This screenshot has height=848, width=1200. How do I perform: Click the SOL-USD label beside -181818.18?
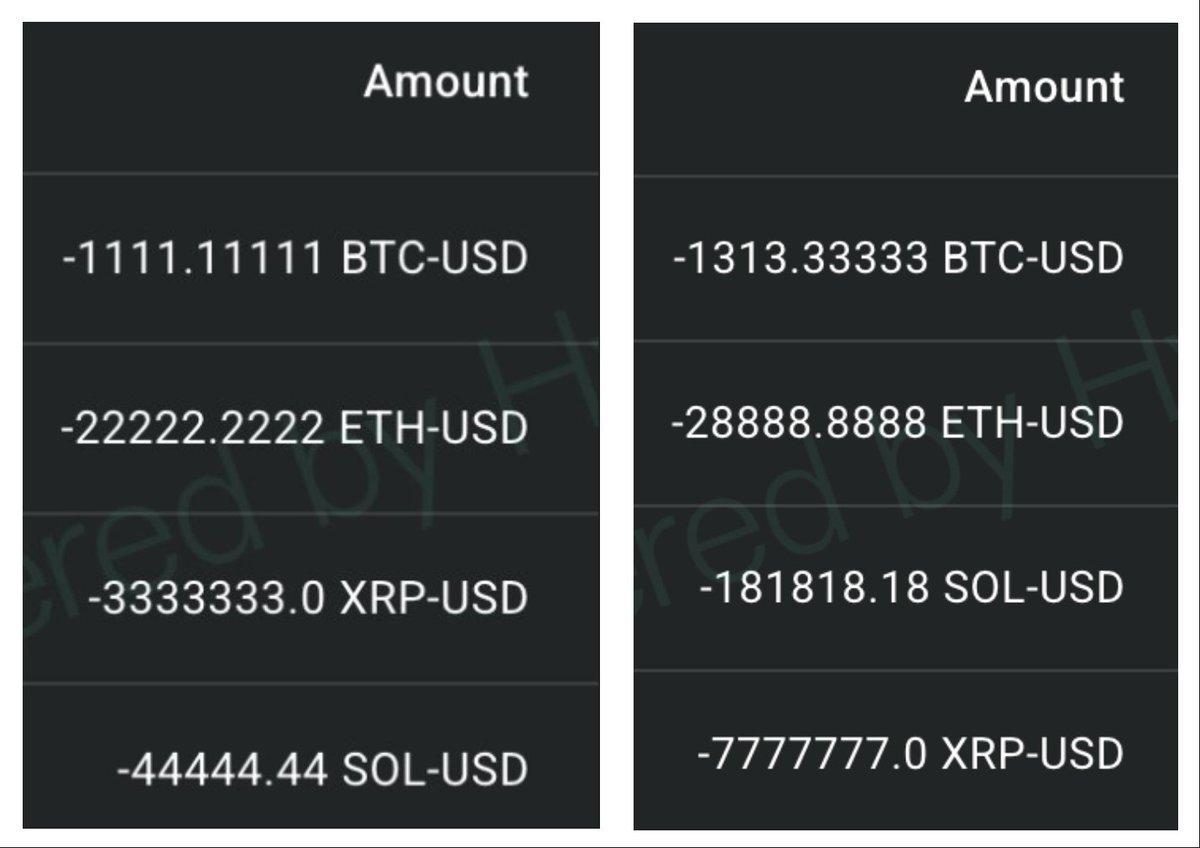point(1035,587)
